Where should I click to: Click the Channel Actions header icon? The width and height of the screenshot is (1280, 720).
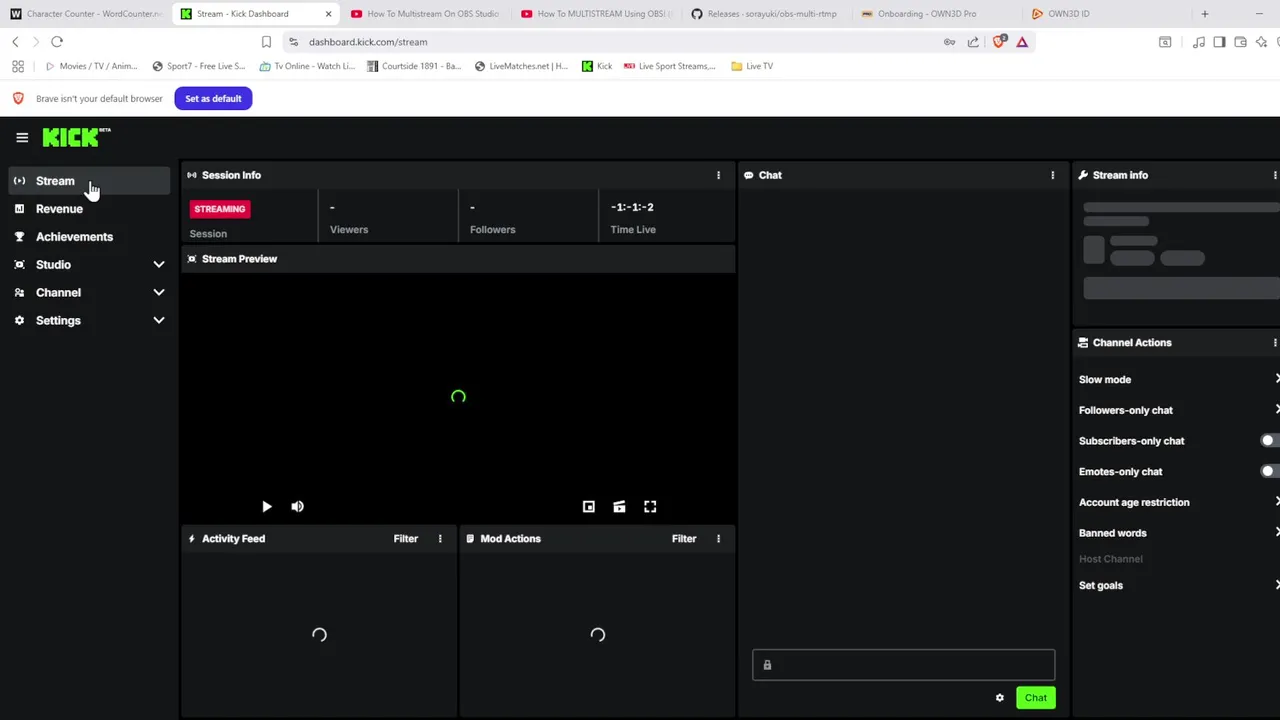coord(1083,343)
